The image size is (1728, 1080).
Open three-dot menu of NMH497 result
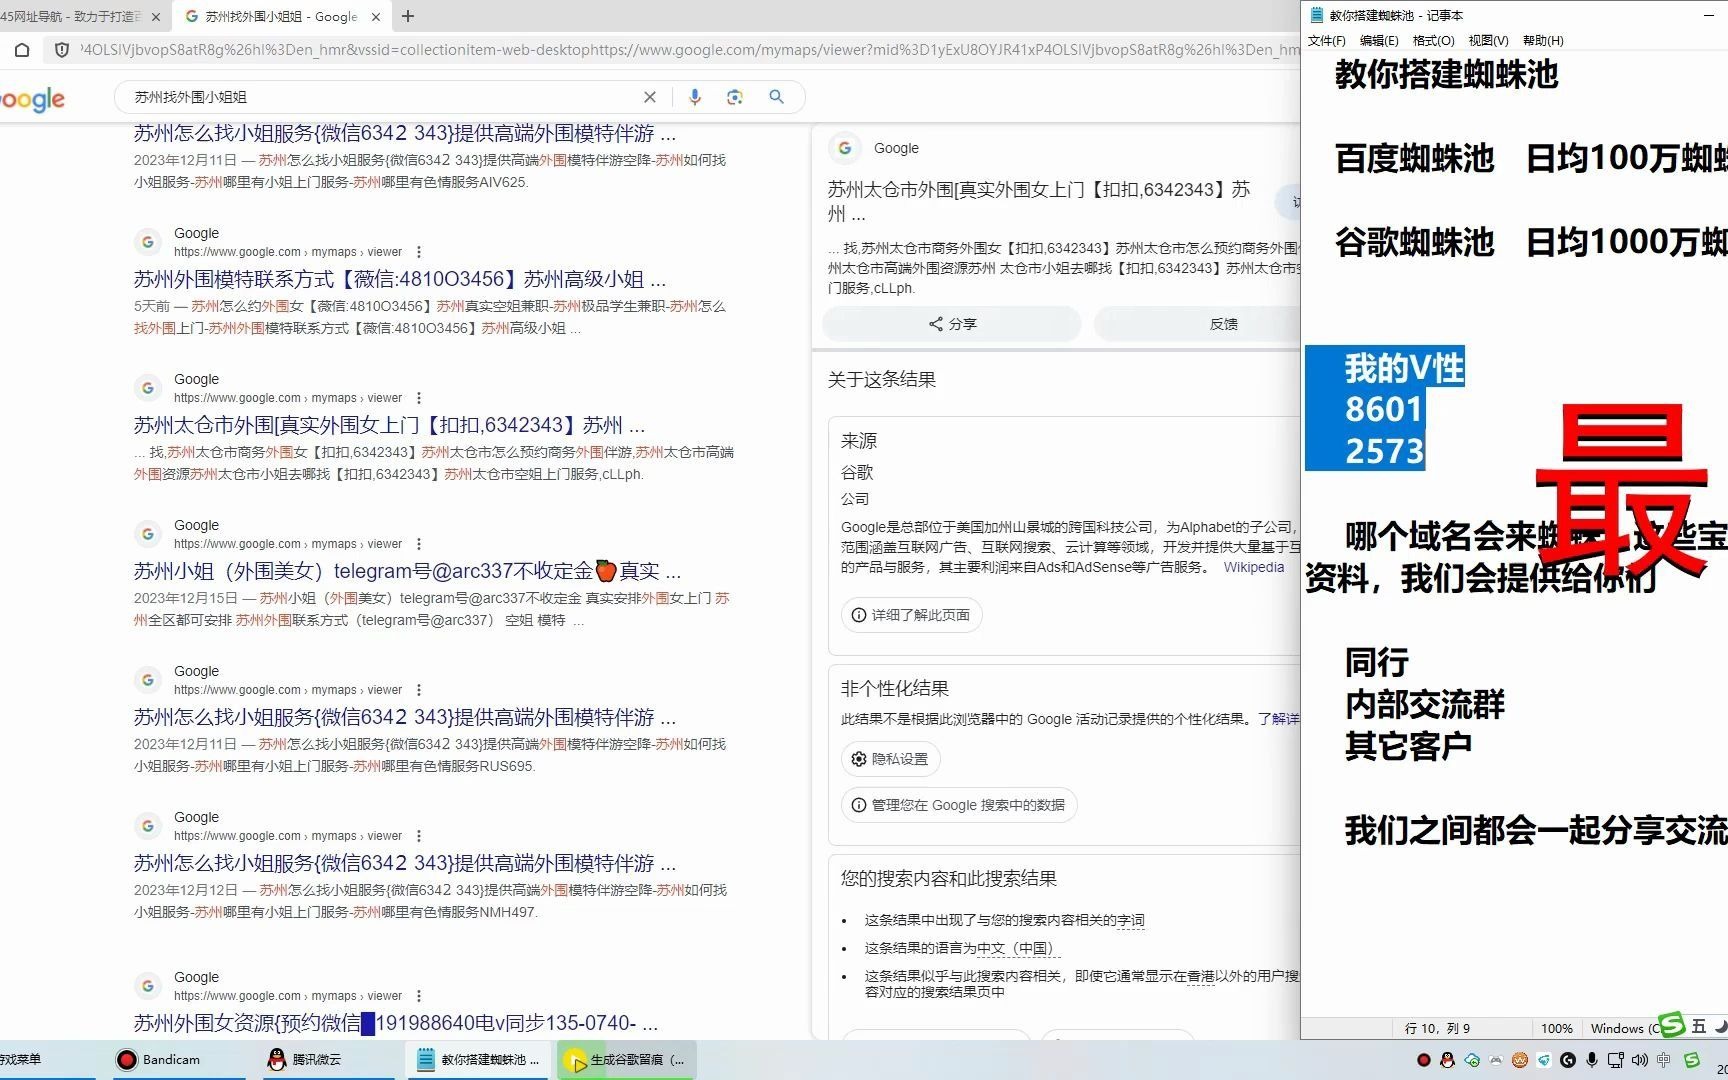pos(419,836)
